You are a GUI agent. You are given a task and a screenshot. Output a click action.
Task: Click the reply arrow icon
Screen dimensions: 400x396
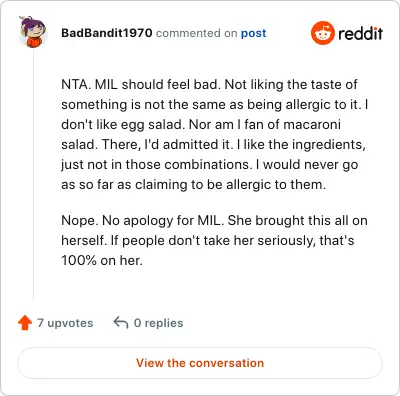tap(121, 323)
